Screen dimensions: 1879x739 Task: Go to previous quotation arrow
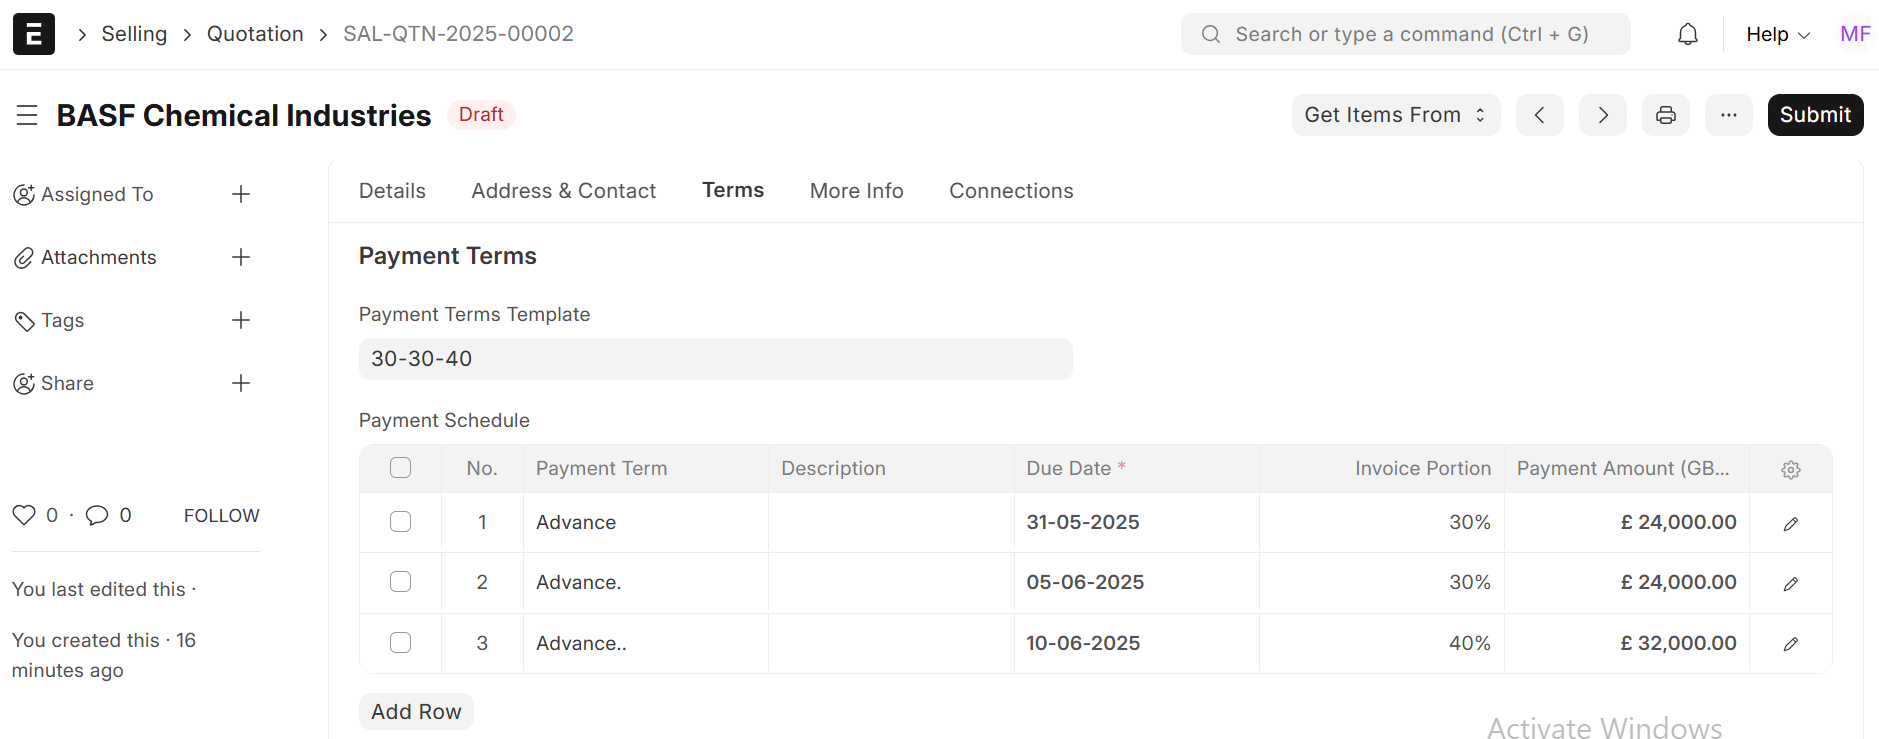click(1539, 115)
